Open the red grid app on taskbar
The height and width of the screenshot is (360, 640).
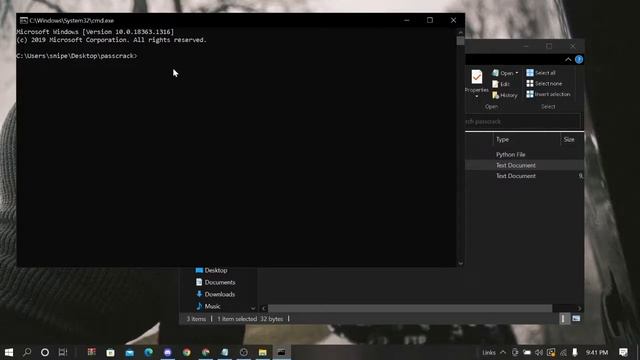(91, 352)
